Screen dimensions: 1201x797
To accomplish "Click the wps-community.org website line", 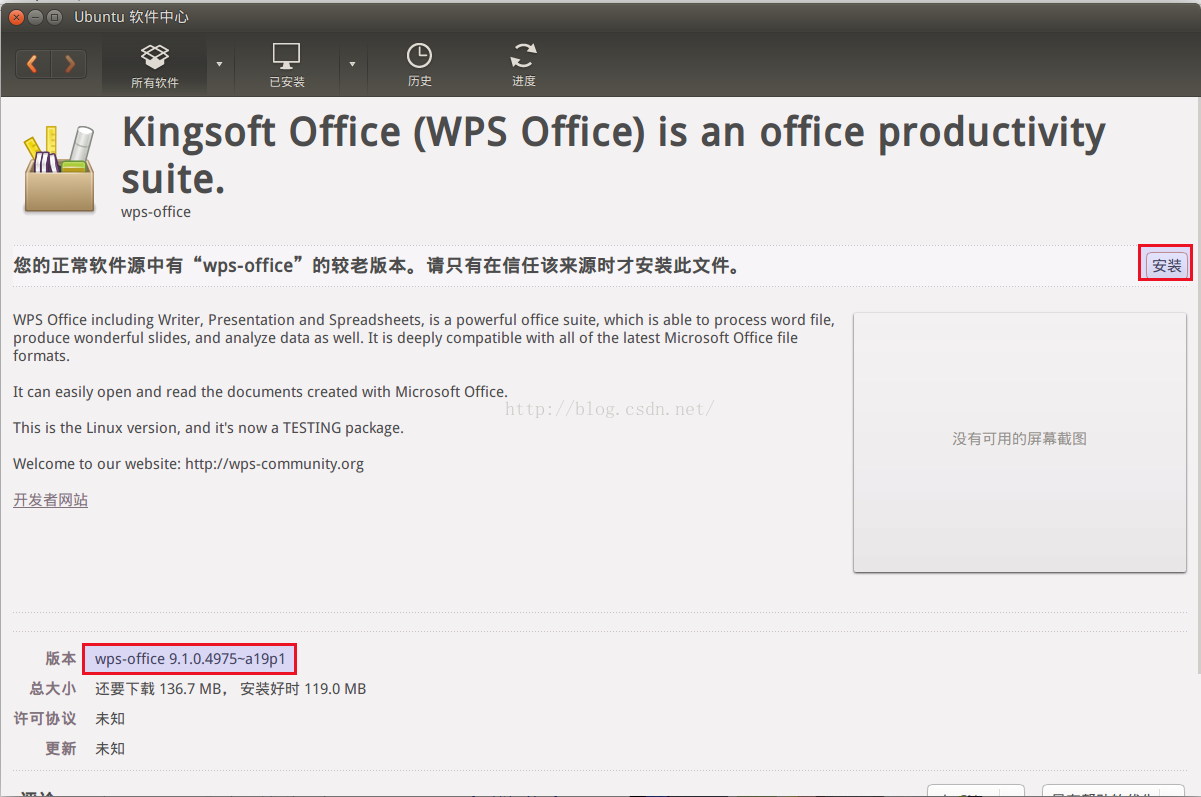I will coord(188,464).
